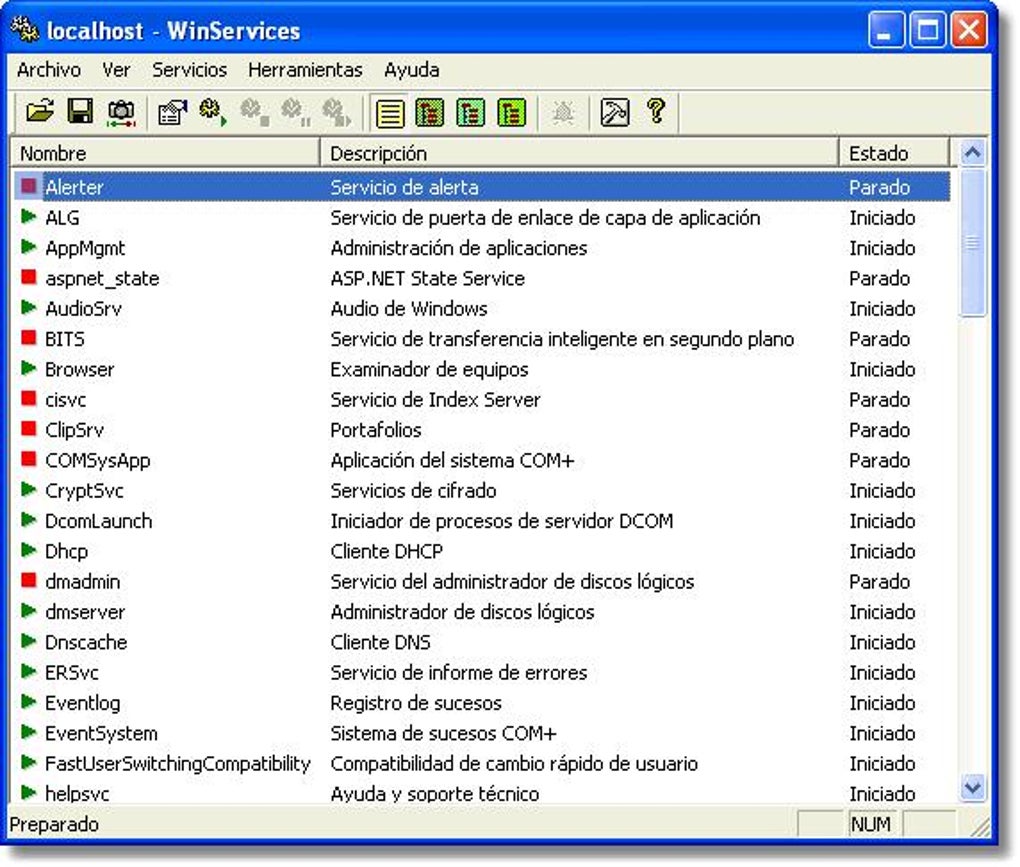Open the Archivo menu
The image size is (1020, 867).
(x=48, y=70)
